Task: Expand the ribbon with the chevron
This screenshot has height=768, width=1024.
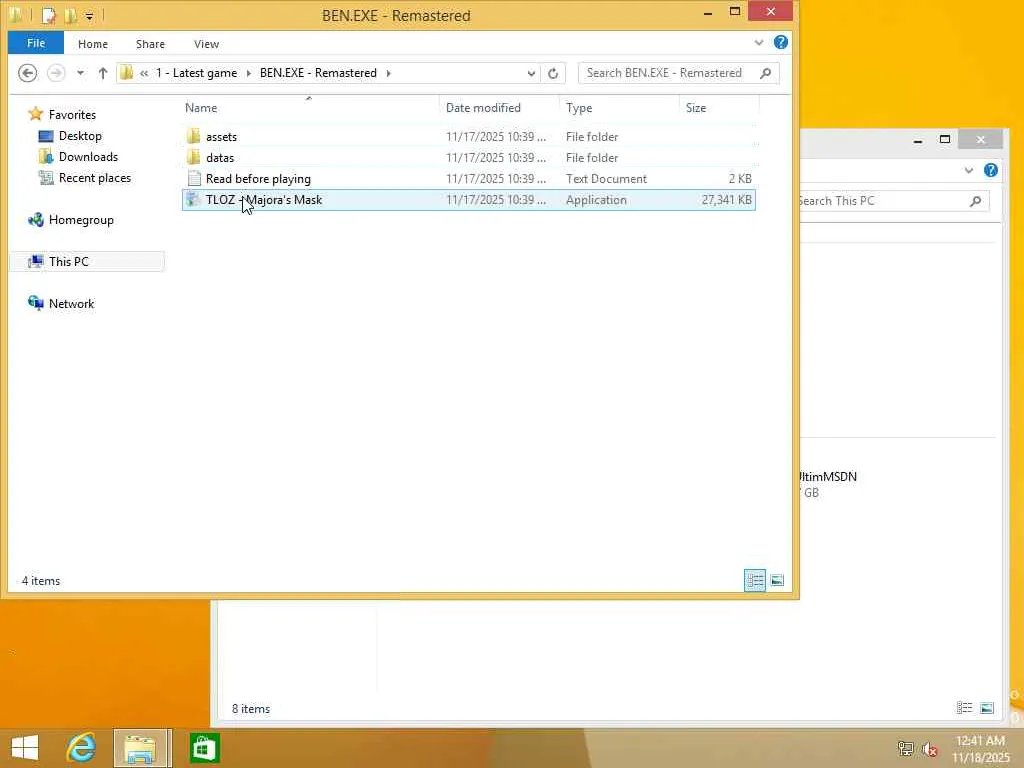Action: point(759,42)
